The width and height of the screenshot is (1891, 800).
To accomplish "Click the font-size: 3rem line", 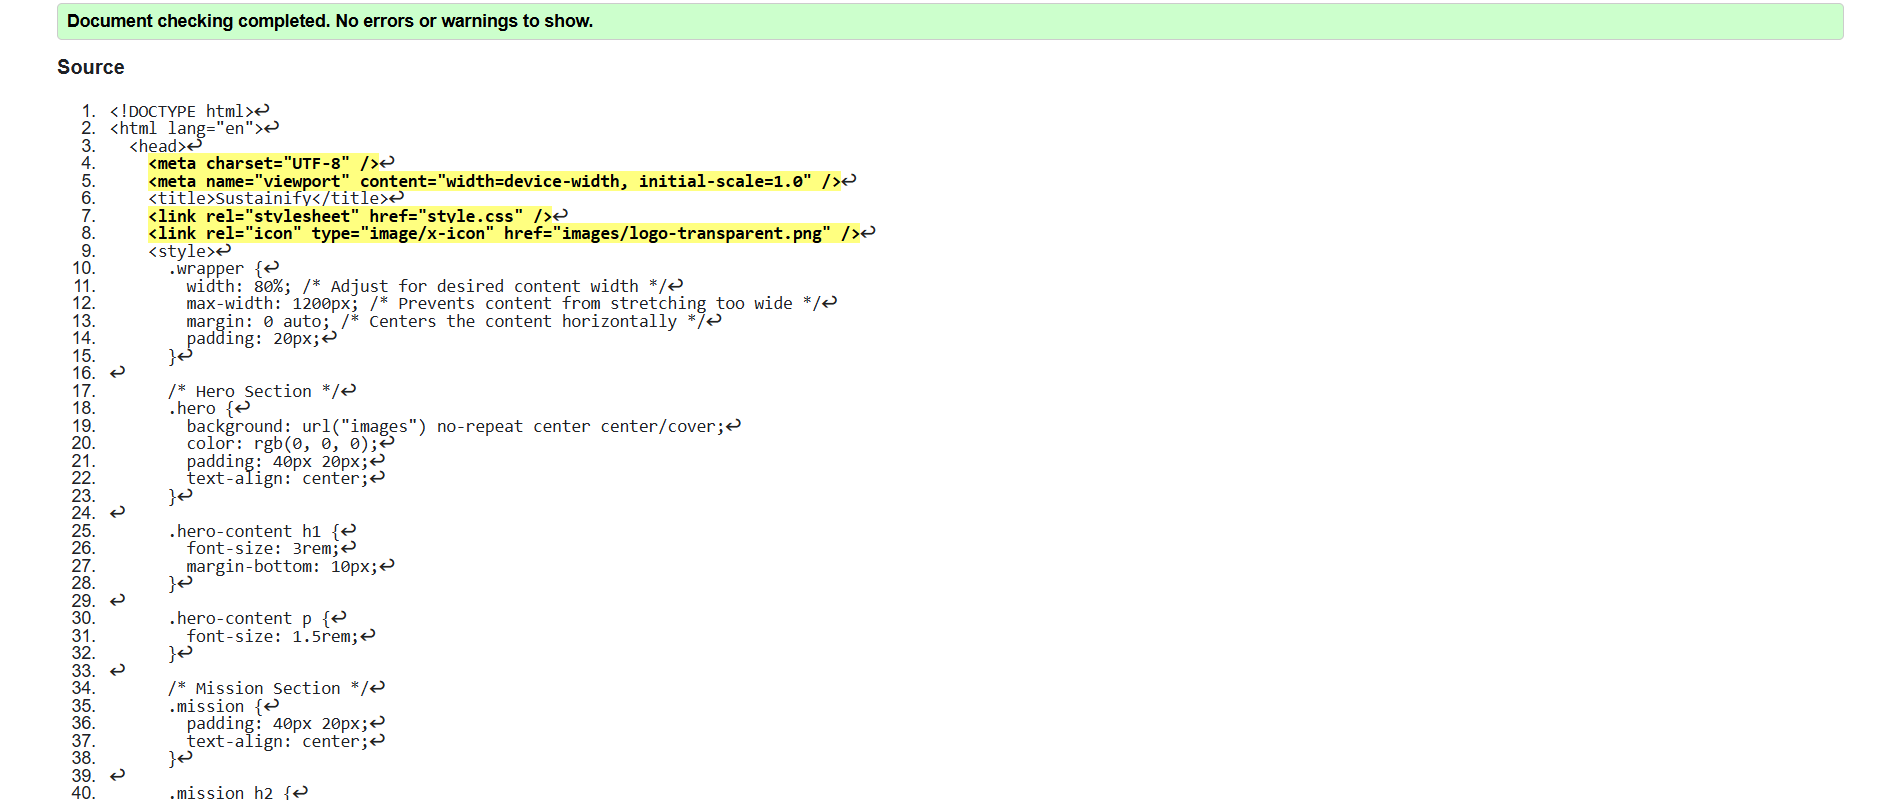I will (x=271, y=548).
